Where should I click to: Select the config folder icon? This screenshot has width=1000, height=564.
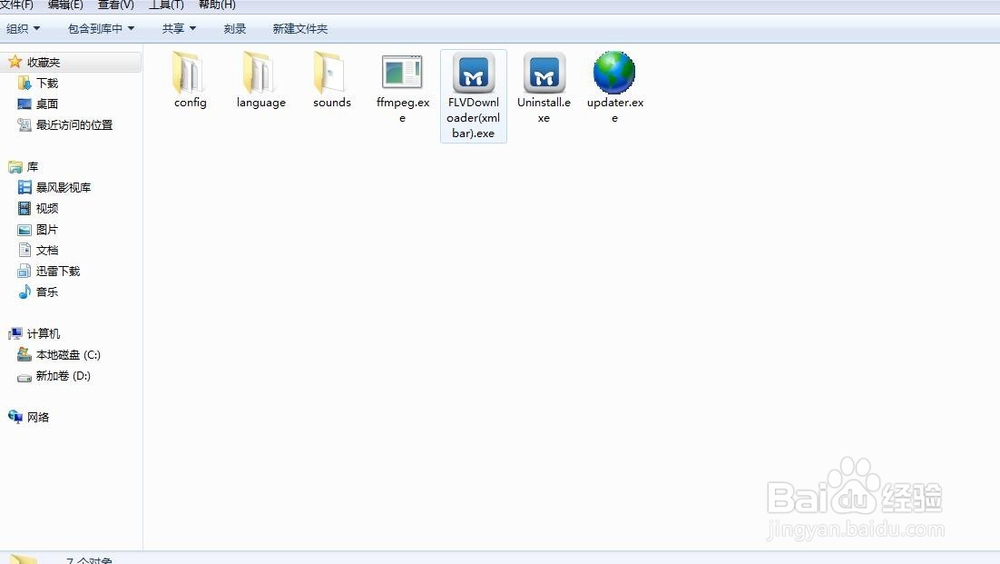click(189, 72)
